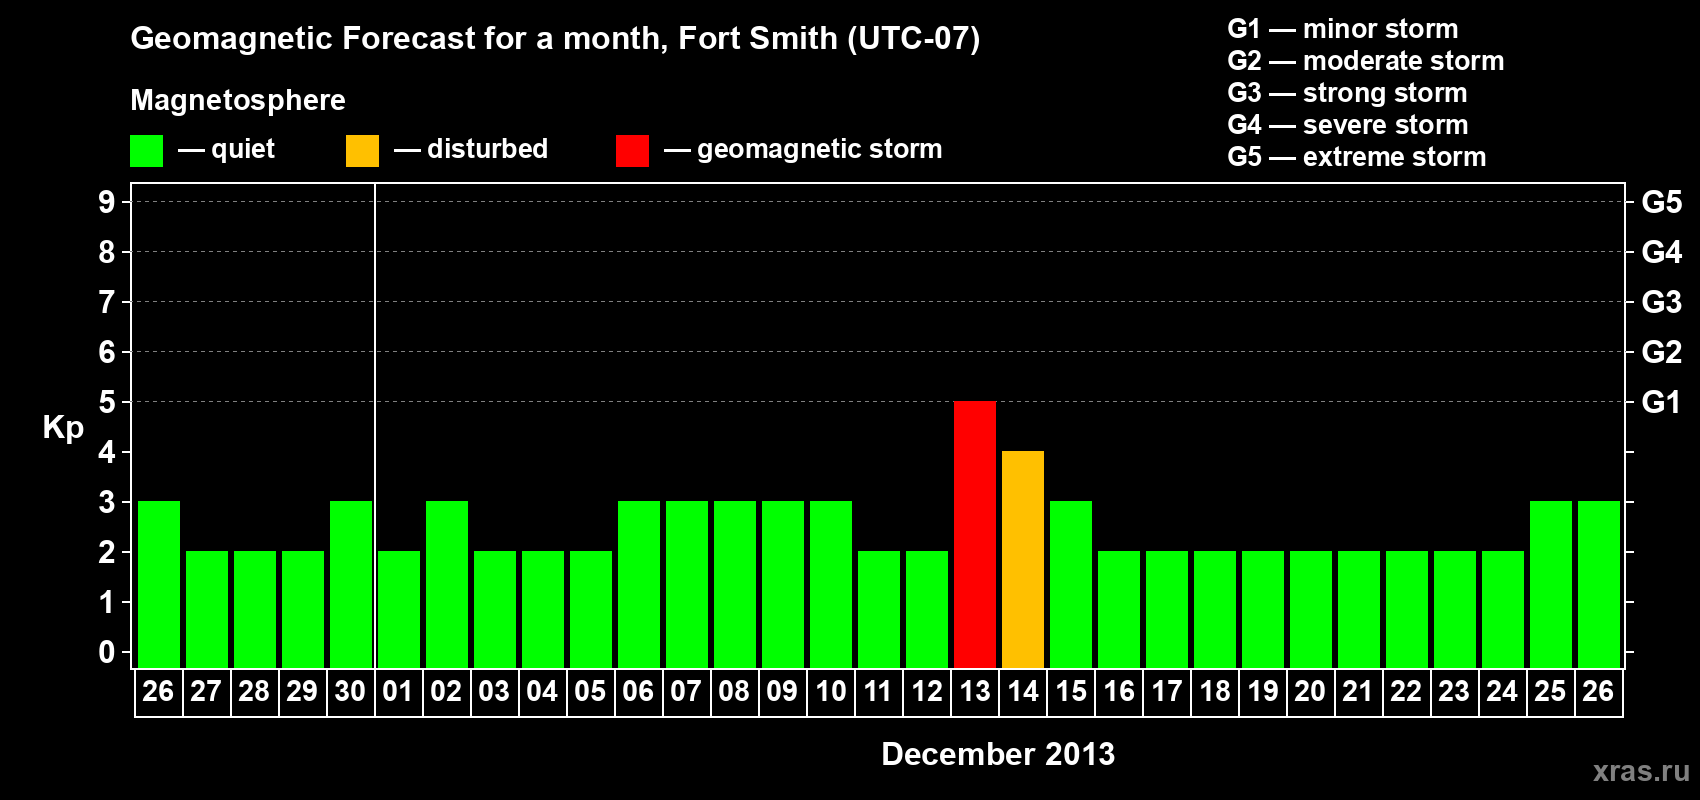Click the date label 05
1700x800 pixels.
(590, 691)
